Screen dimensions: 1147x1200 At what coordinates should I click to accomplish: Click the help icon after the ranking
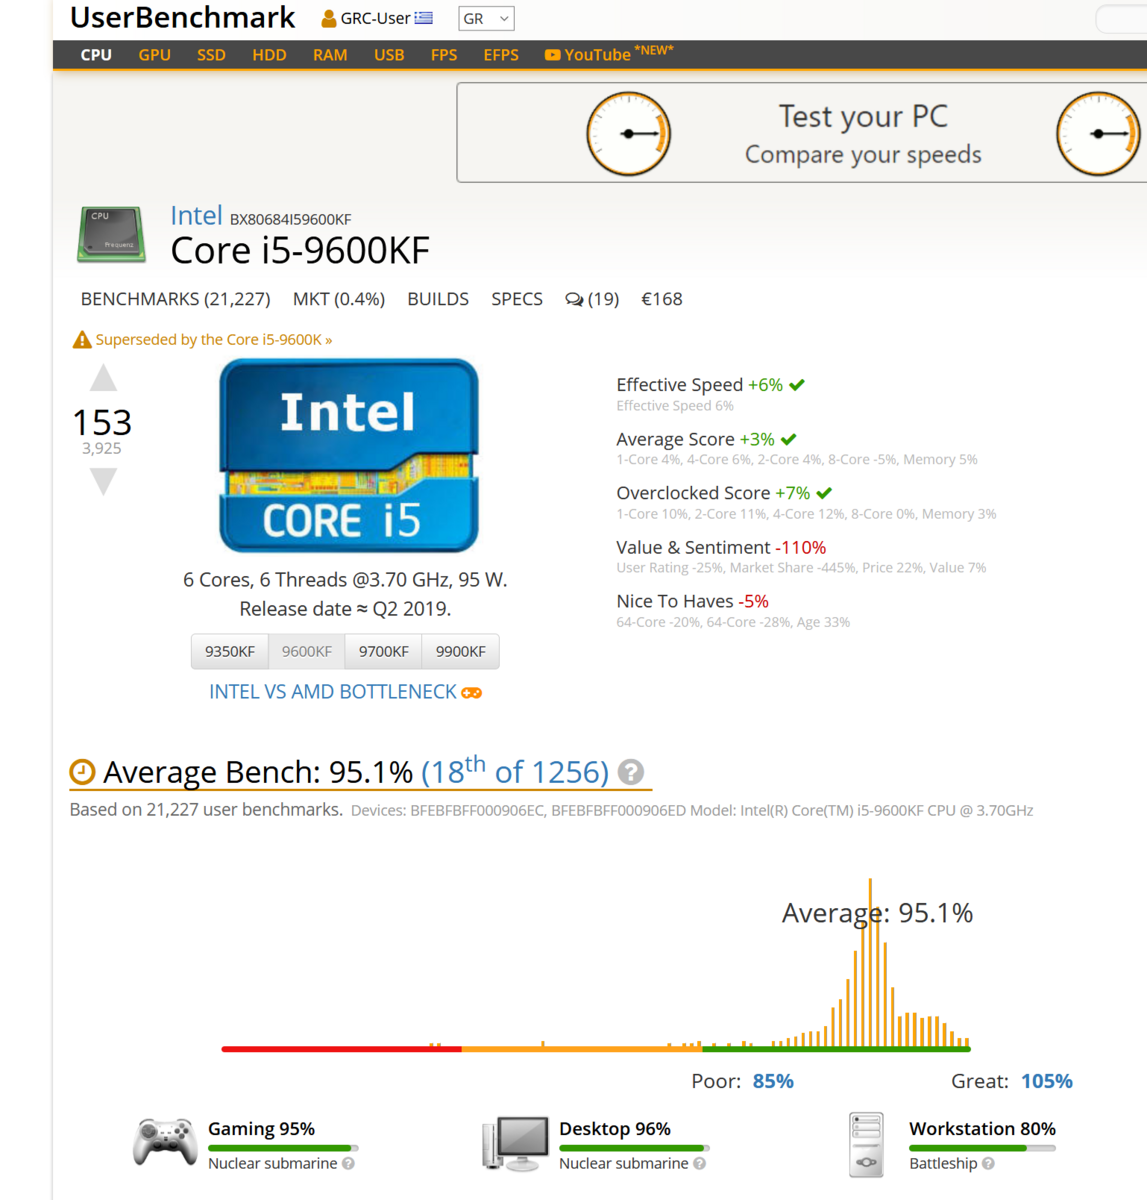pos(630,772)
